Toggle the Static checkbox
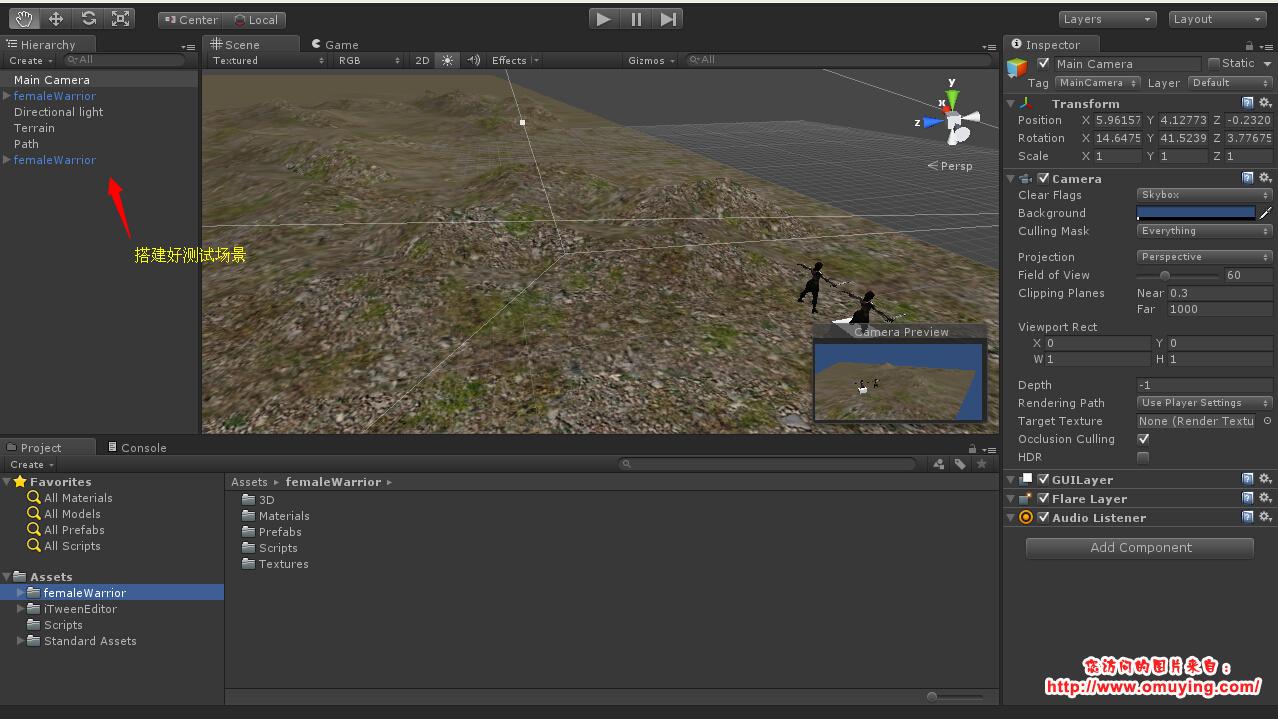The image size is (1278, 719). coord(1214,64)
